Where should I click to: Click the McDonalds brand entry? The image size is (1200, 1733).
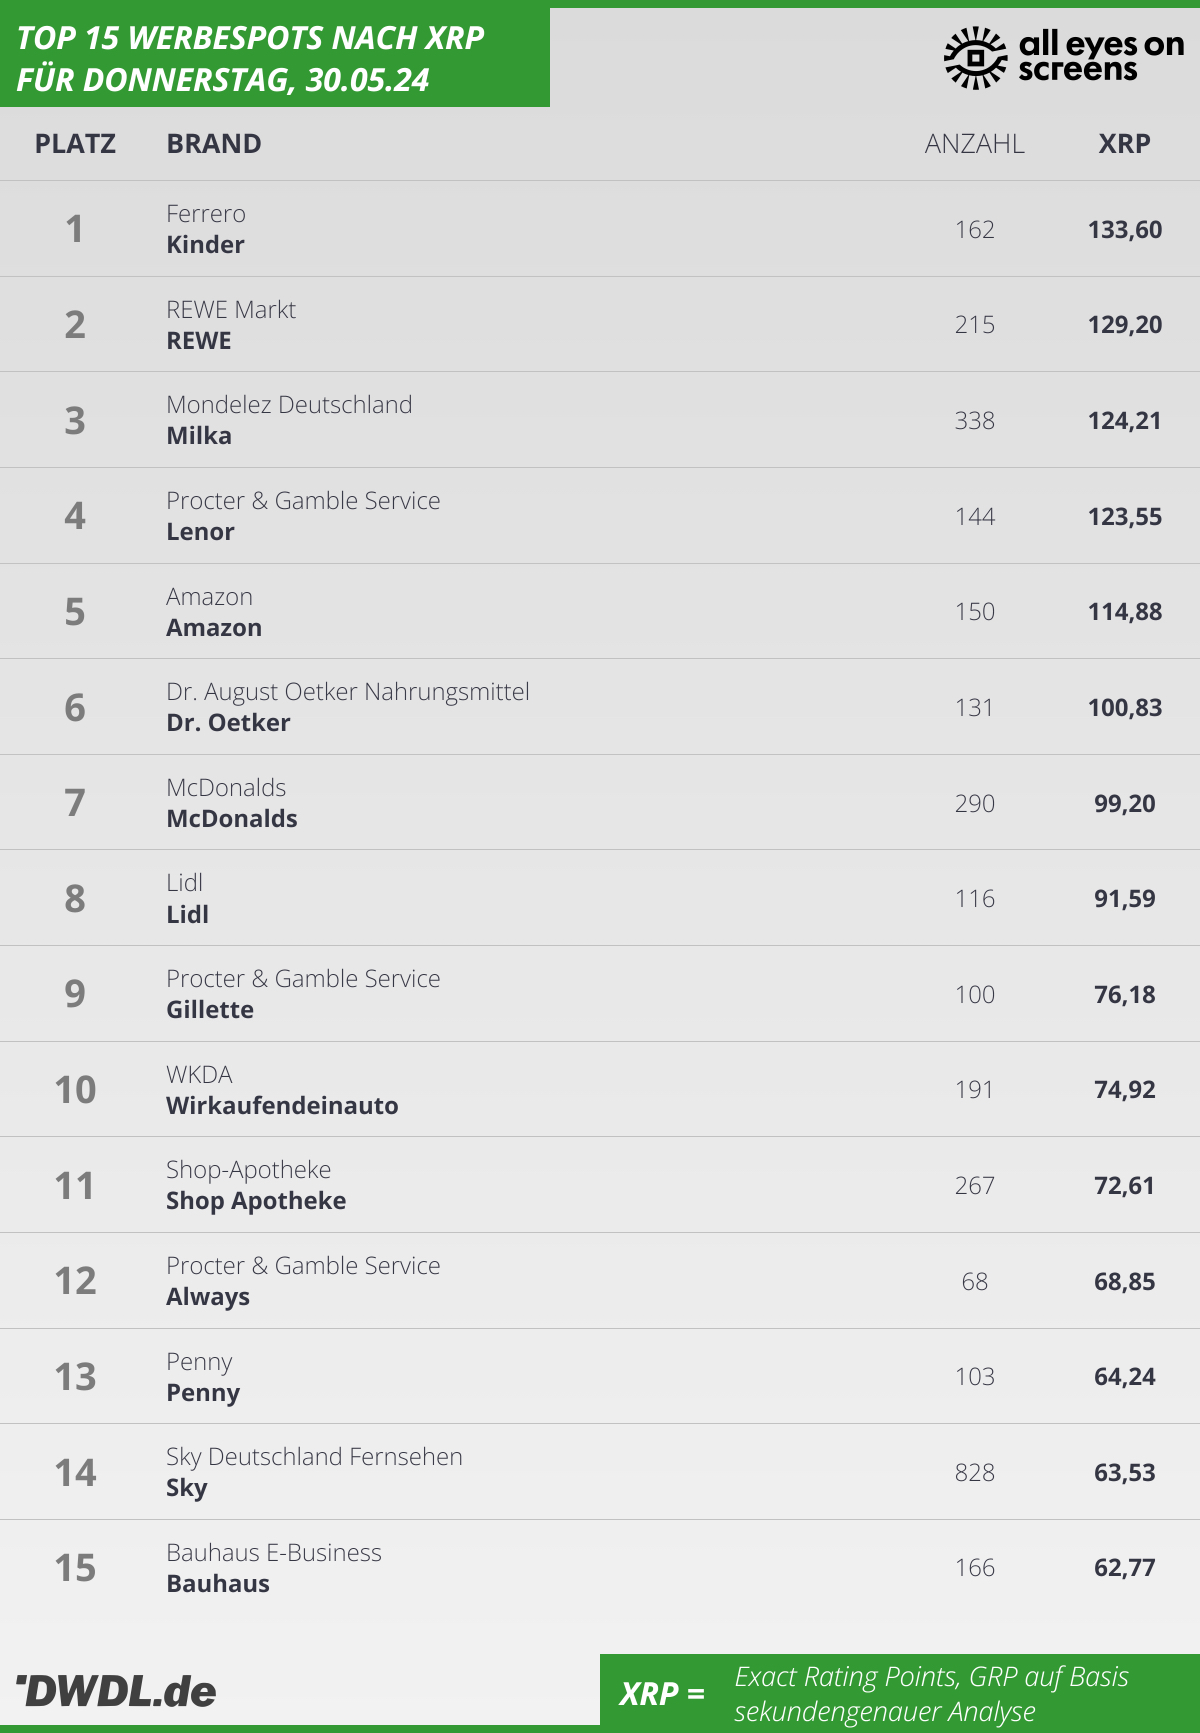[232, 819]
